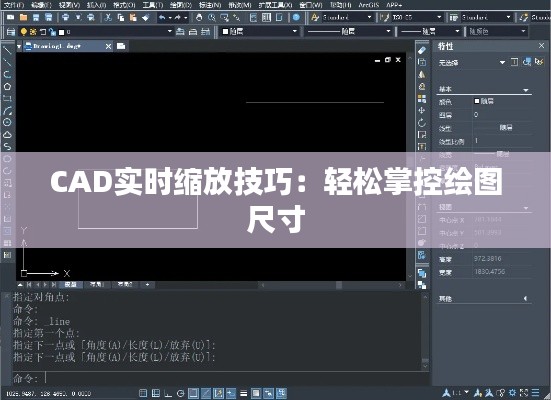Expand the 其他 section in Properties
Image resolution: width=551 pixels, height=400 pixels.
point(525,298)
